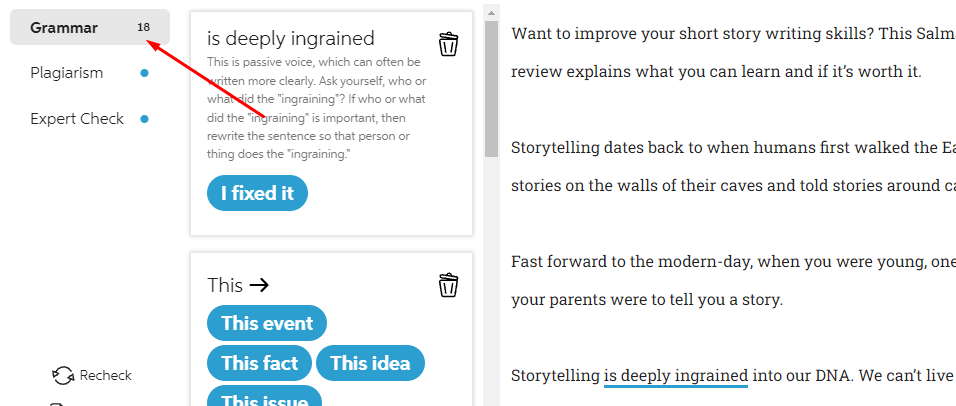This screenshot has height=406, width=956.
Task: Apply the "This fact" suggestion
Action: pos(259,363)
